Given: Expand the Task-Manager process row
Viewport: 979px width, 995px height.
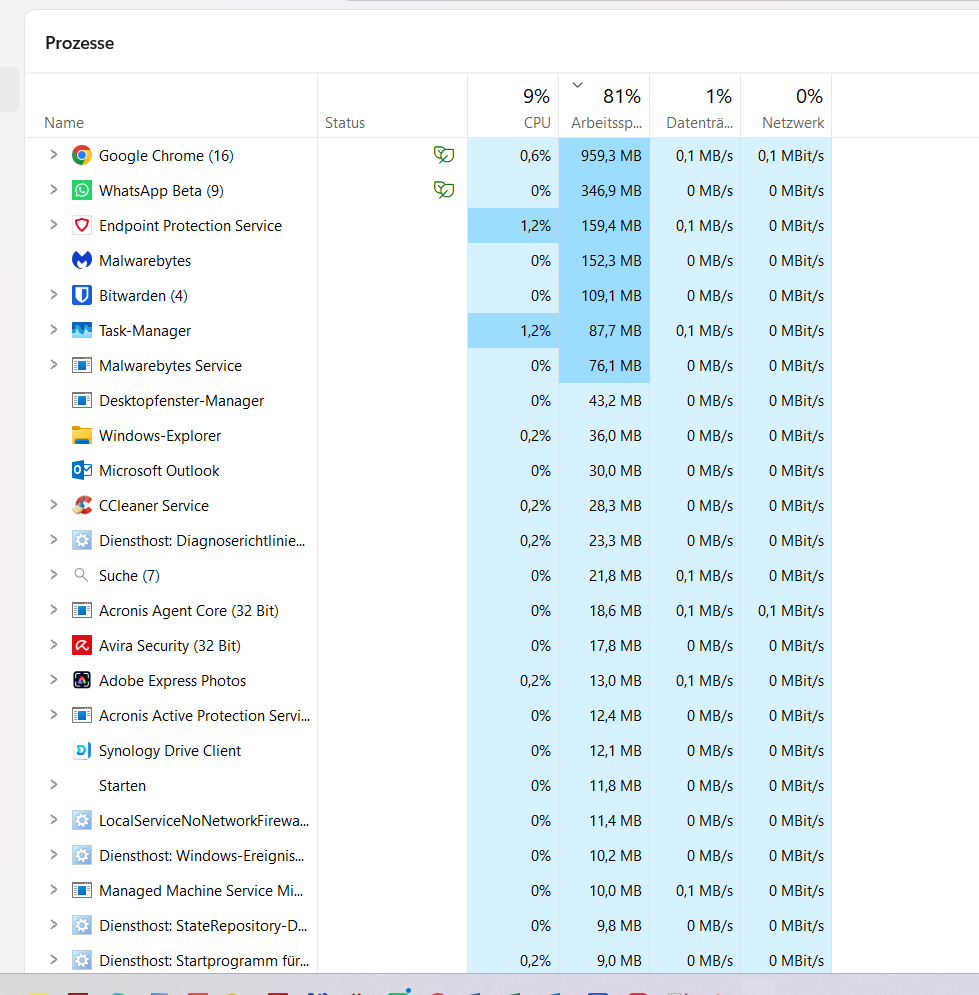Looking at the screenshot, I should click(54, 329).
